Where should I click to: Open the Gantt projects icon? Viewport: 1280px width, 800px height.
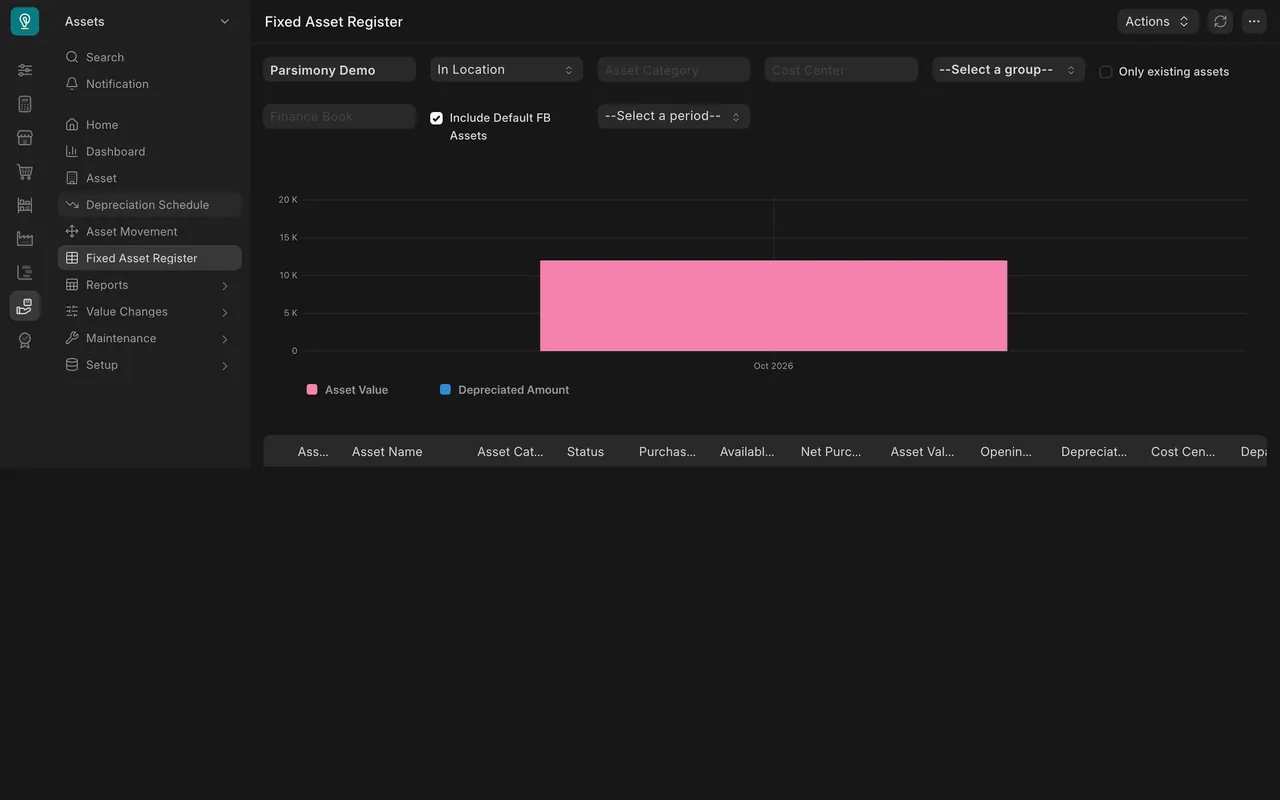pyautogui.click(x=25, y=272)
